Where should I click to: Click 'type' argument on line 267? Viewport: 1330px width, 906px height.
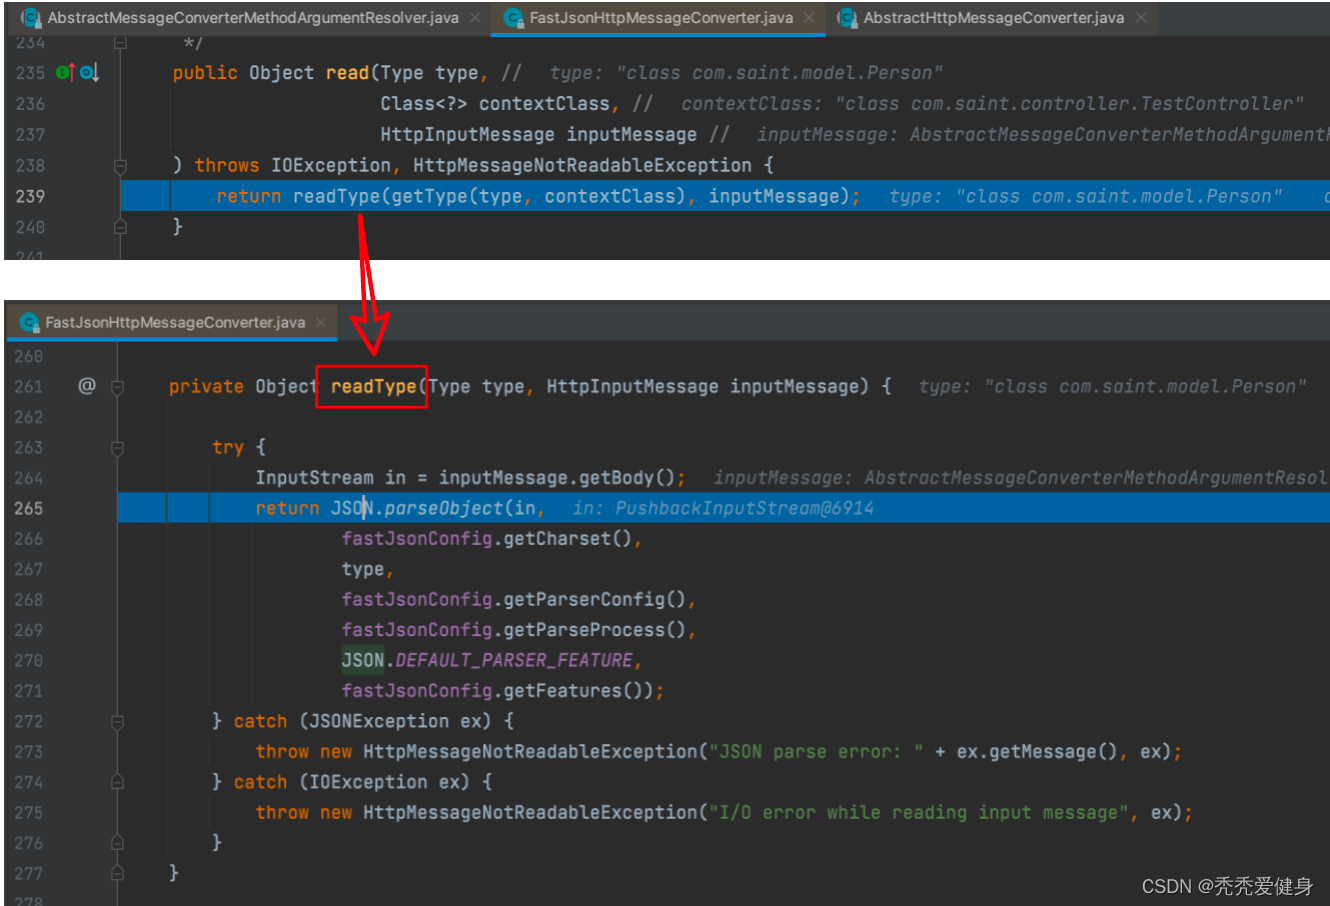click(362, 570)
